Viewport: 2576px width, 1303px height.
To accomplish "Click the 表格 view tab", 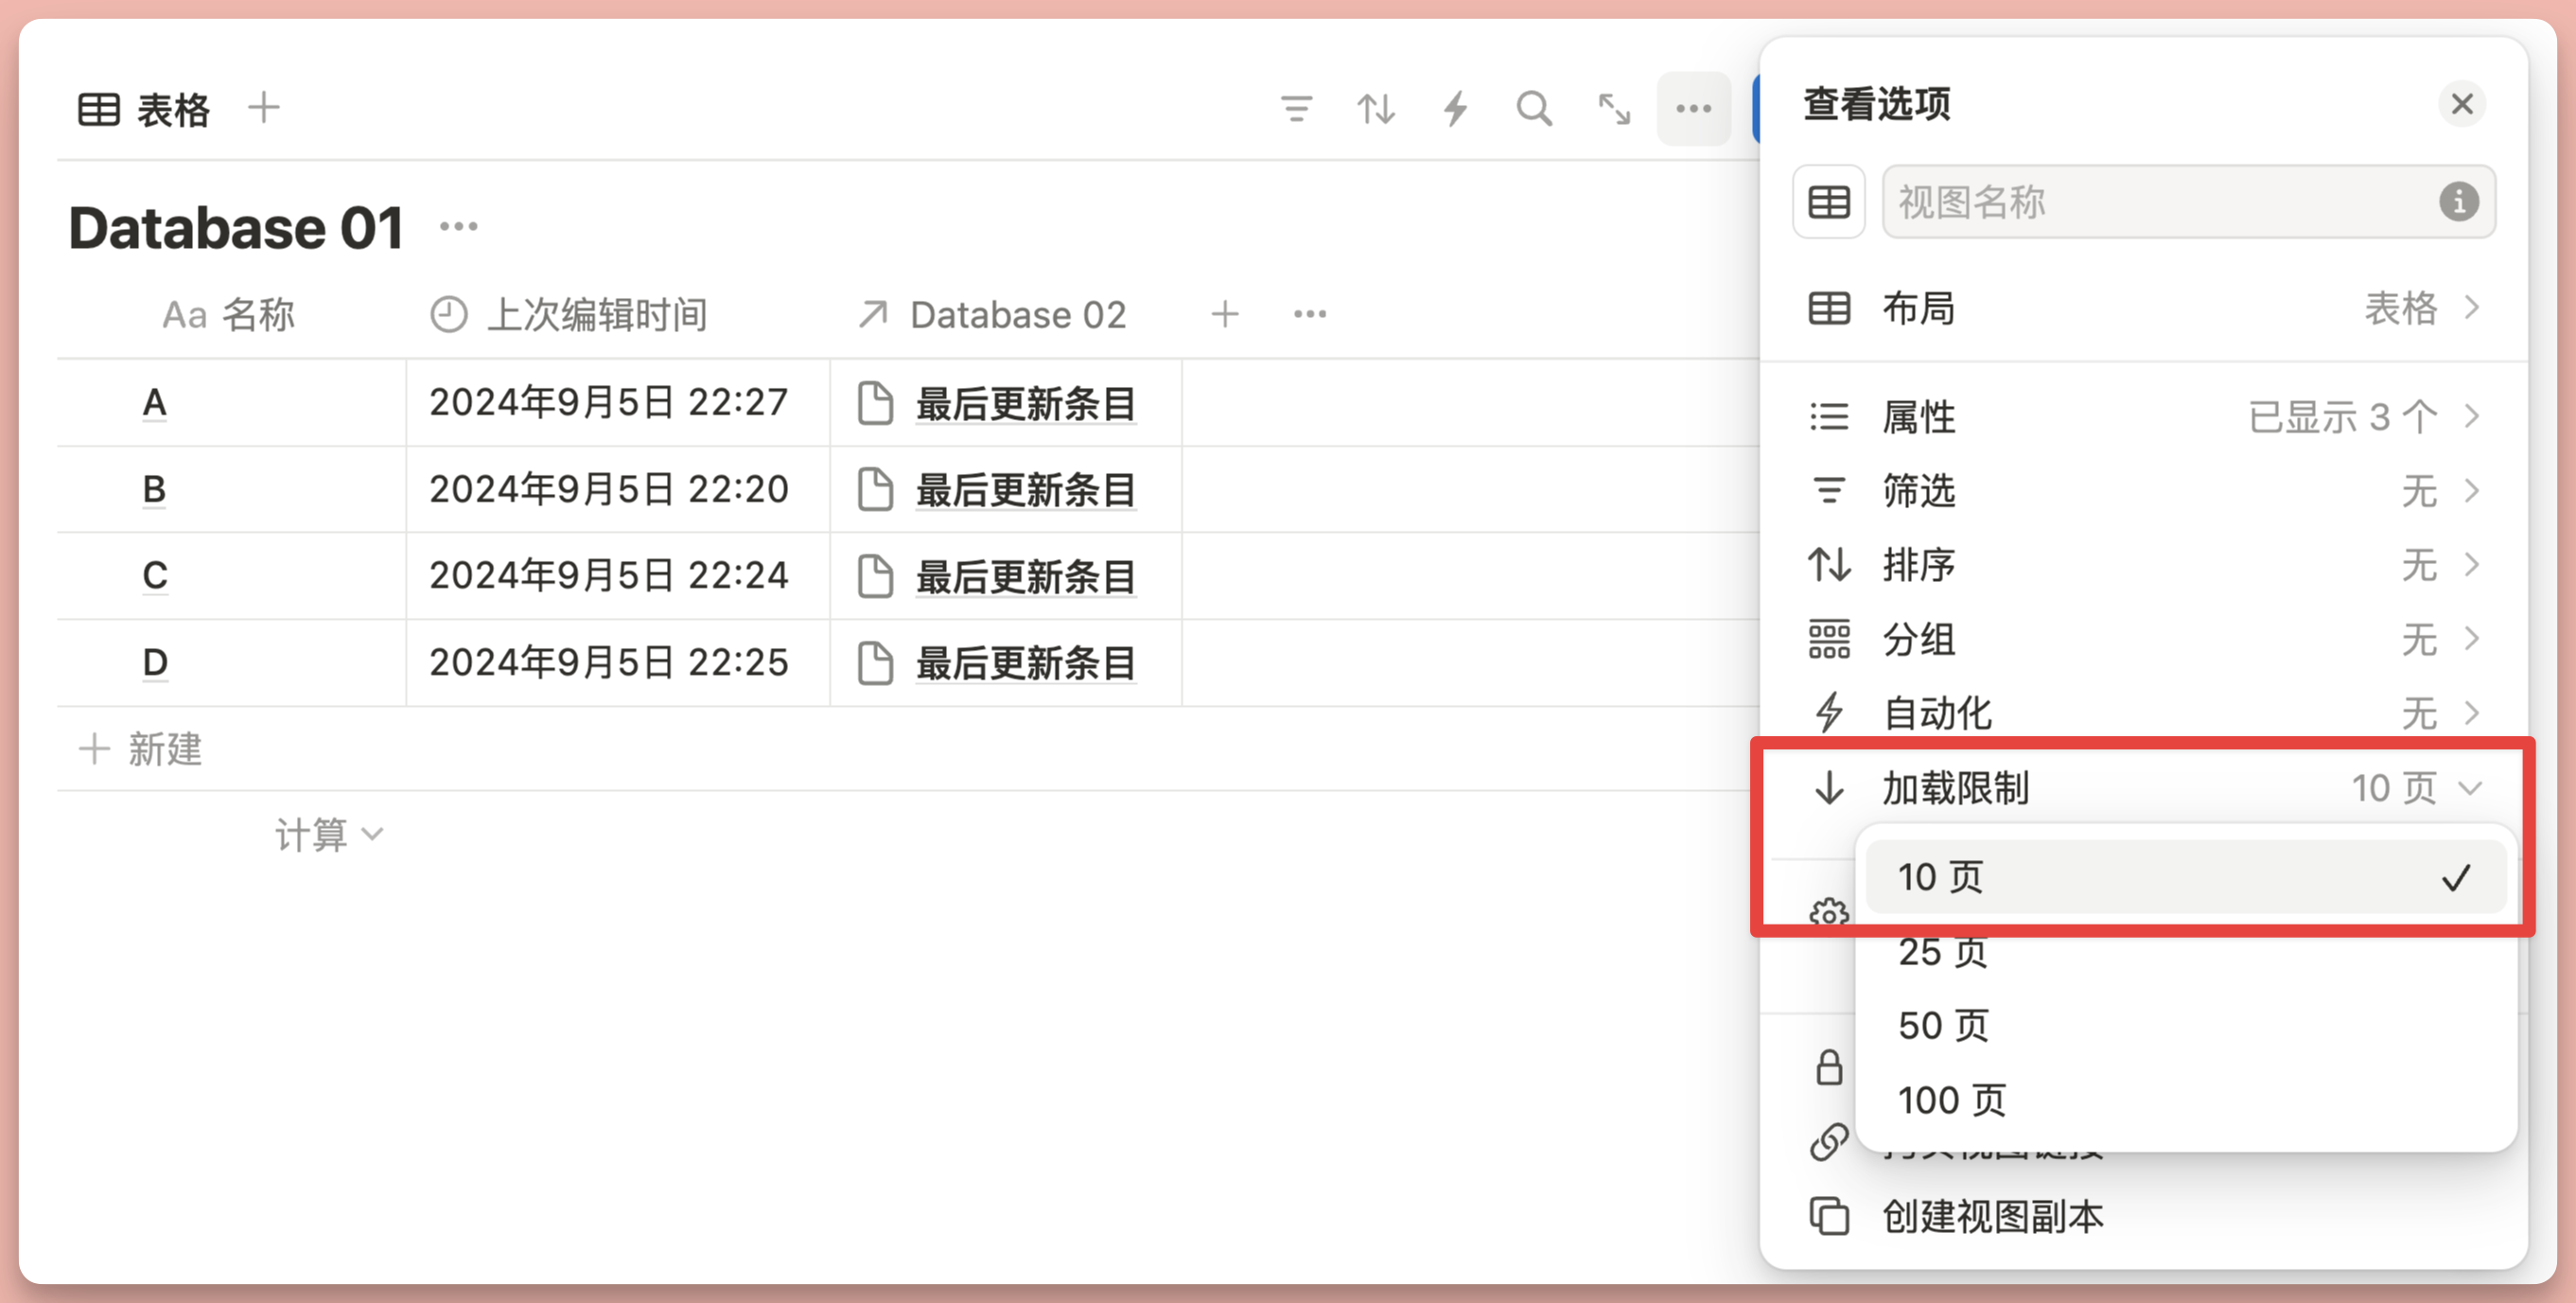I will (144, 108).
